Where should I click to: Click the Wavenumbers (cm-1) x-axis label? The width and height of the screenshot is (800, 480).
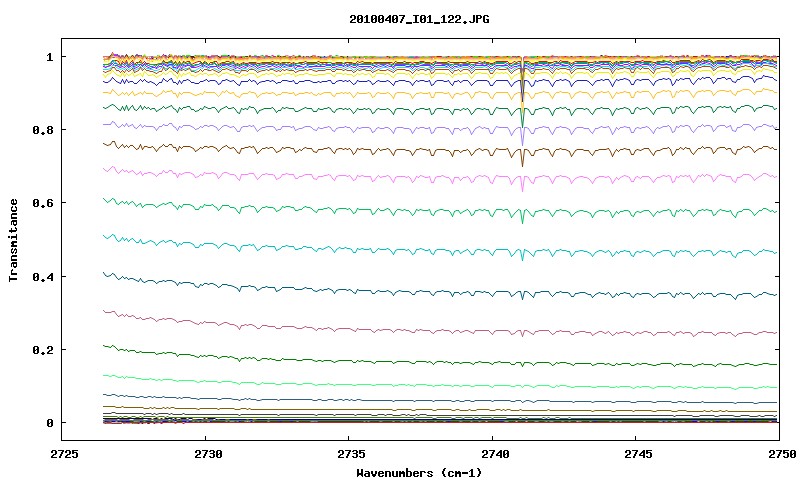click(419, 473)
